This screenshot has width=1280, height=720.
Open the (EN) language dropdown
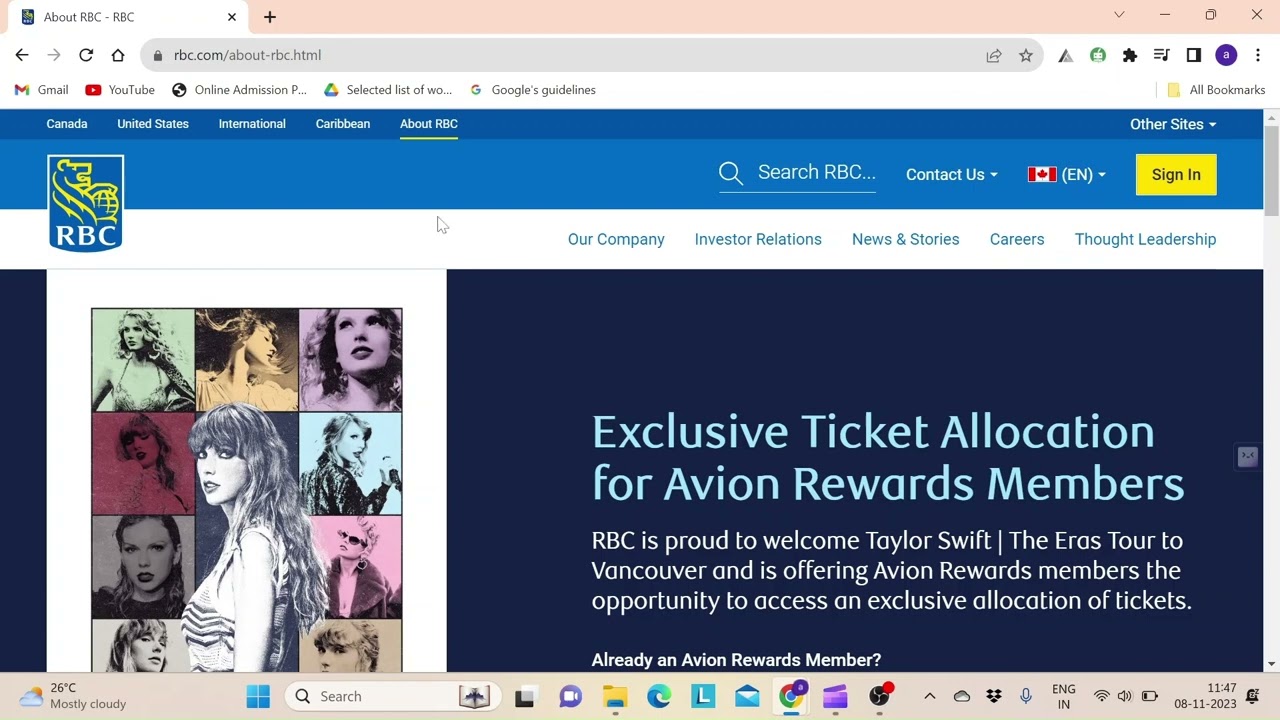point(1067,174)
